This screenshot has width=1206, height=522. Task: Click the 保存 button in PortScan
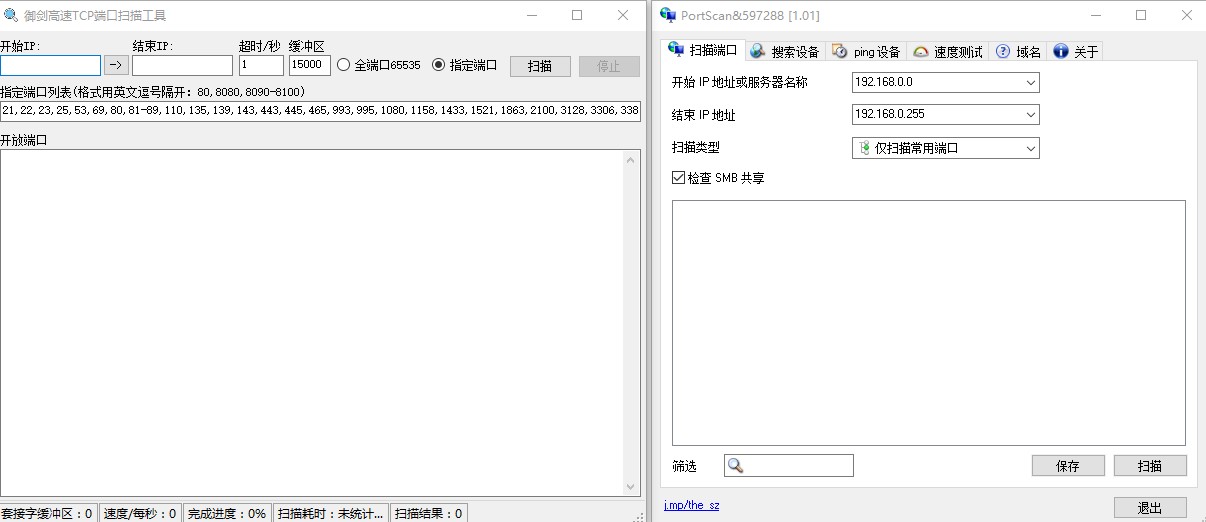[1068, 466]
